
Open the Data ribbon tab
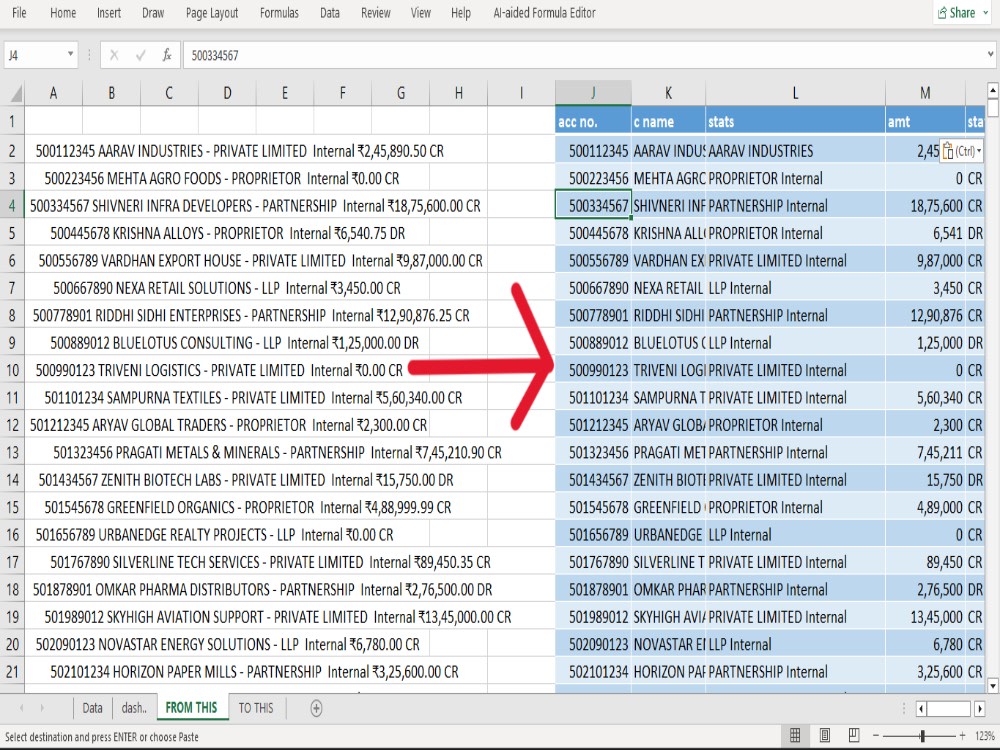click(x=330, y=13)
